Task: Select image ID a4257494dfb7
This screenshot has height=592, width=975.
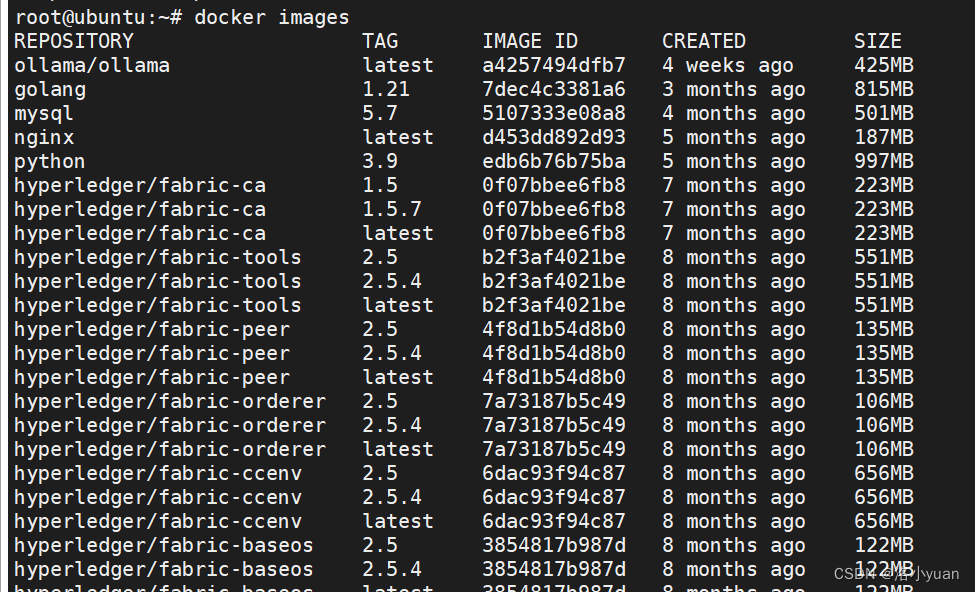Action: tap(554, 66)
